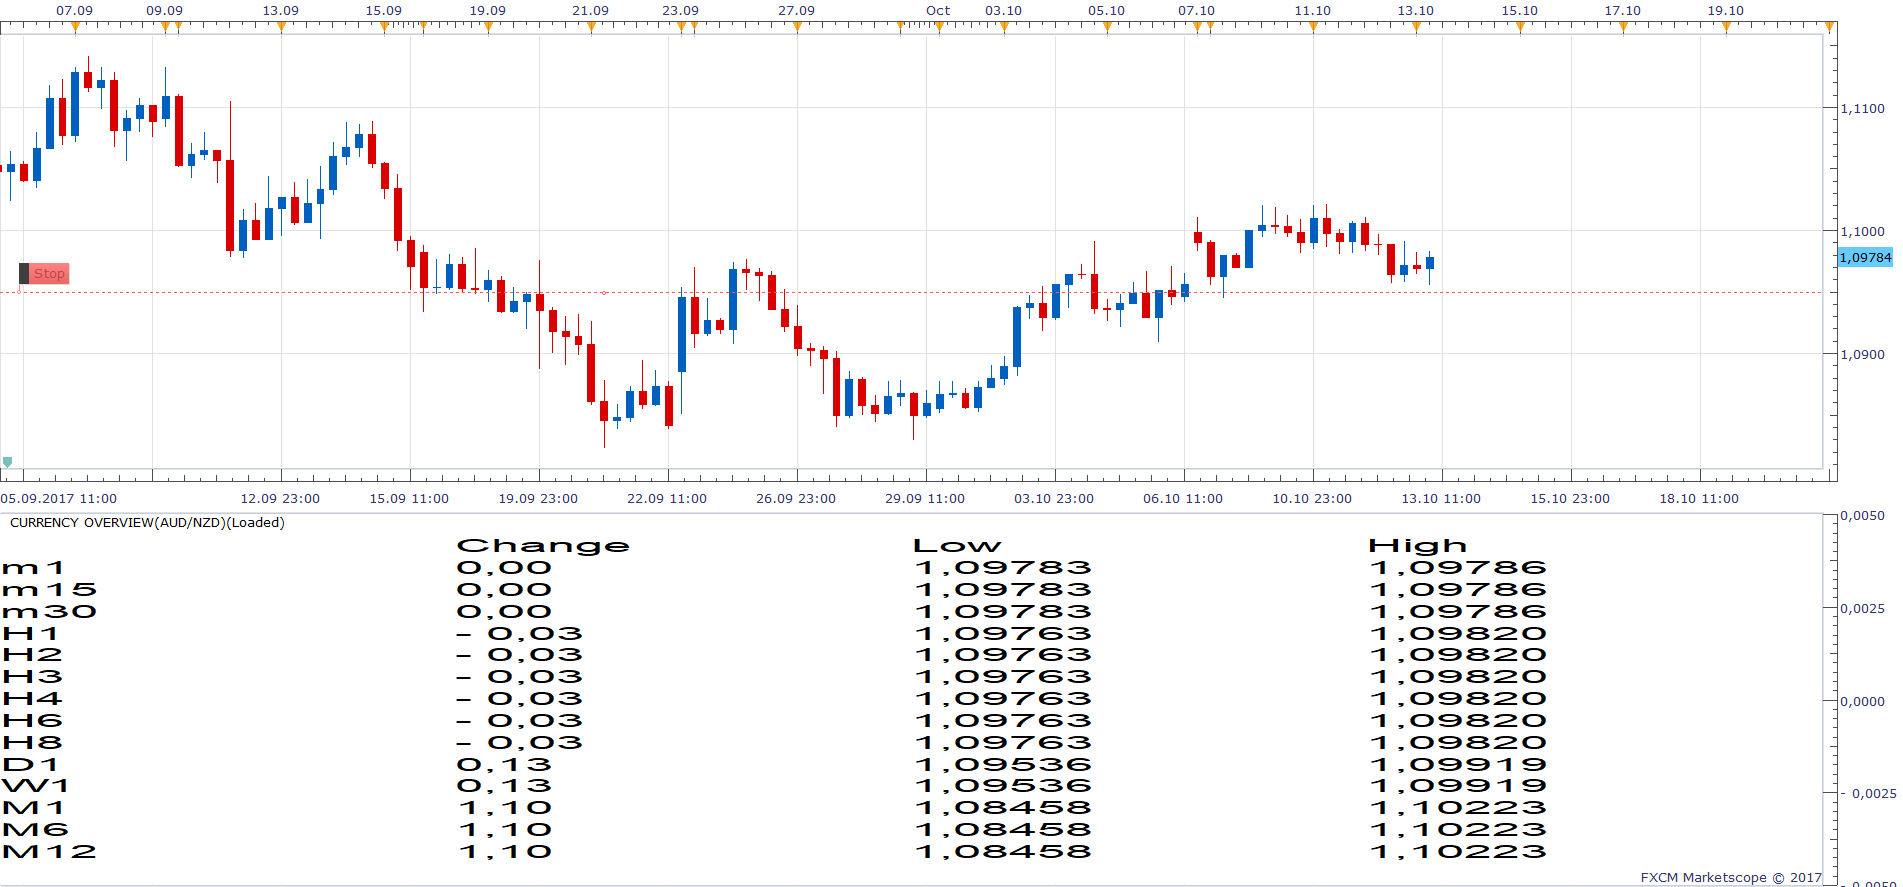The height and width of the screenshot is (887, 1903).
Task: Click the 05.09.2017 11:00 time axis label
Action: (59, 498)
